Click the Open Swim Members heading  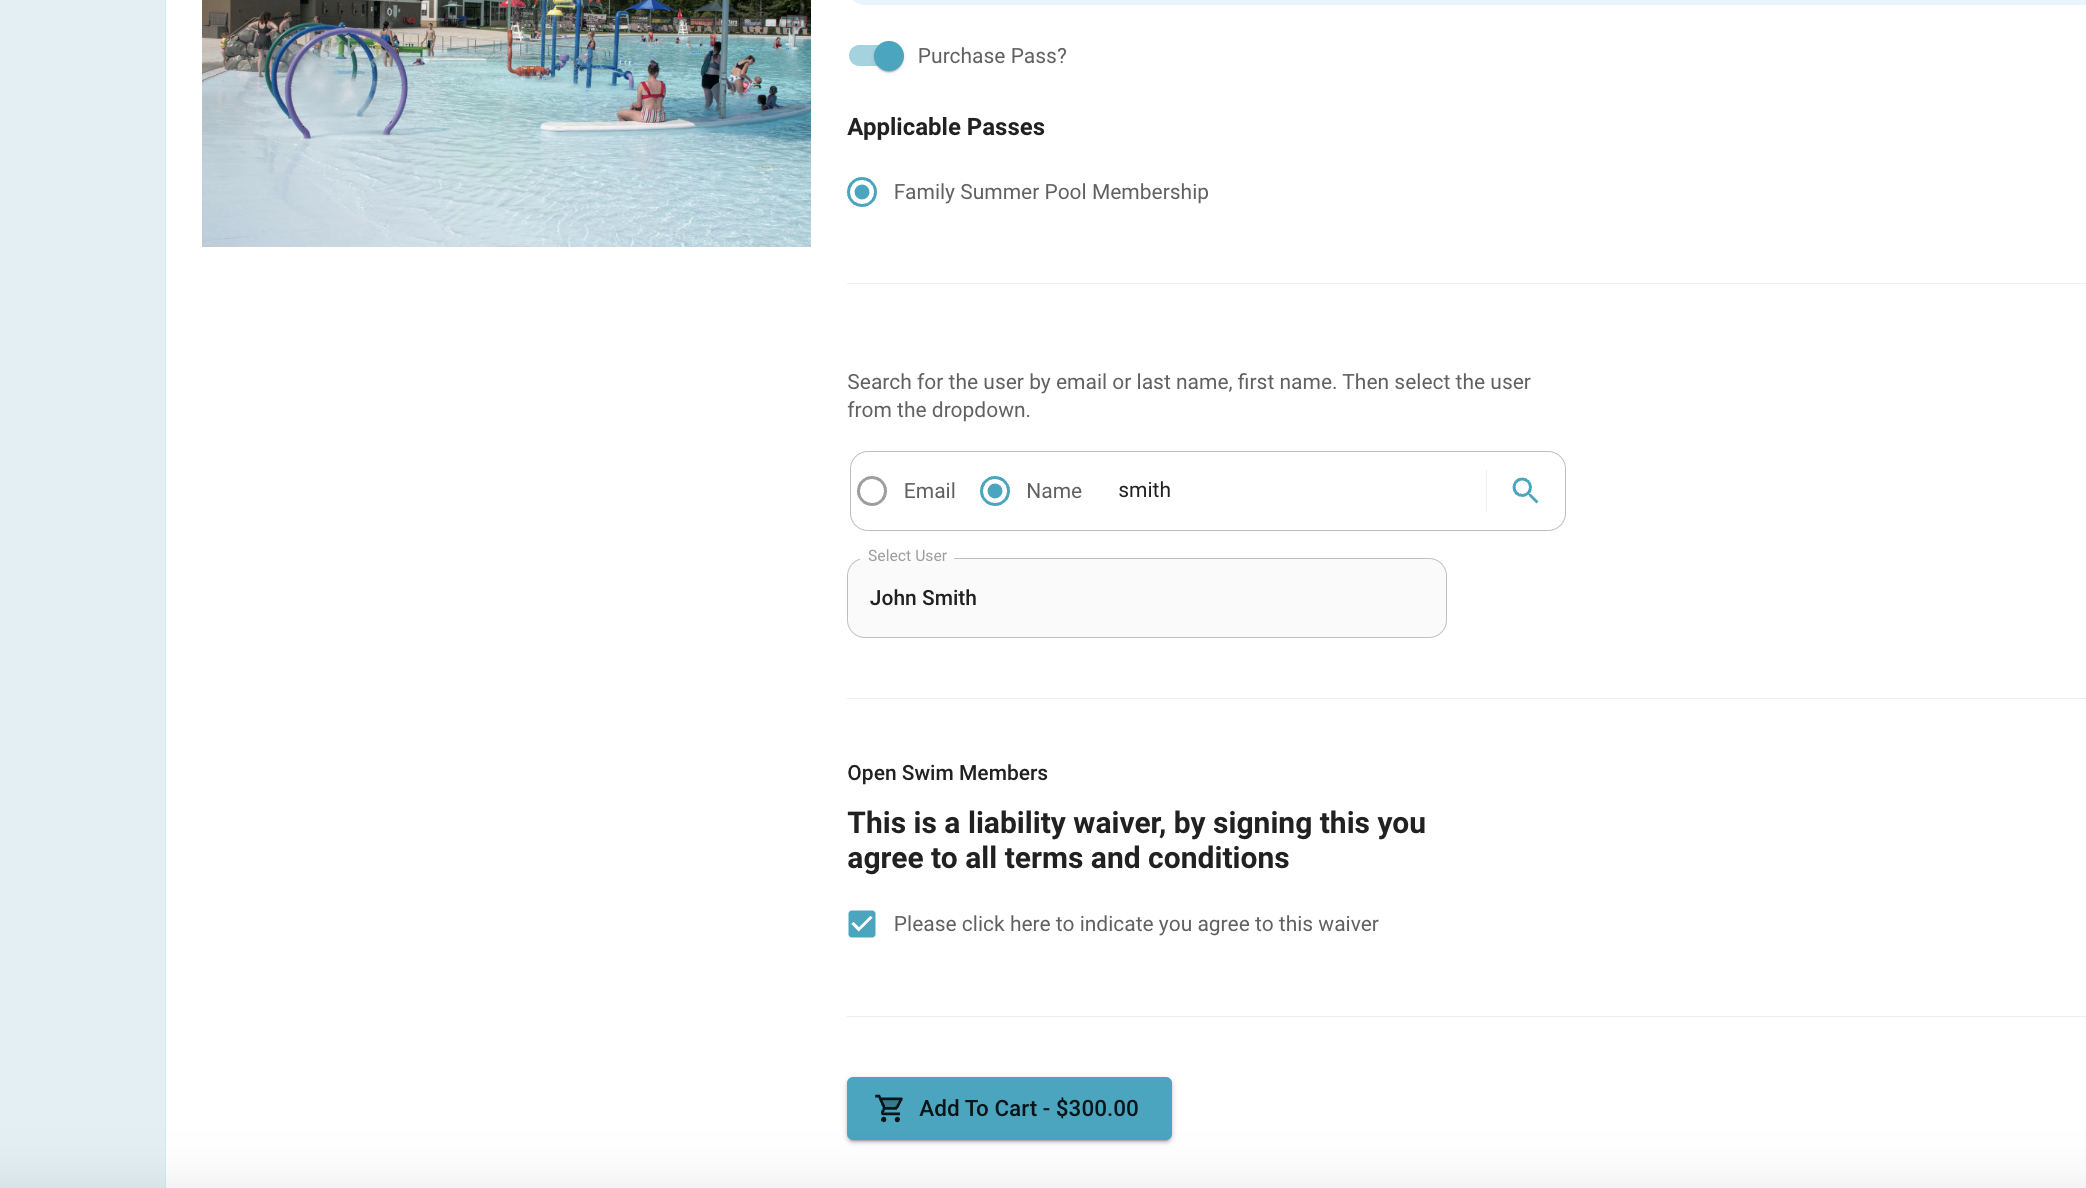(947, 773)
